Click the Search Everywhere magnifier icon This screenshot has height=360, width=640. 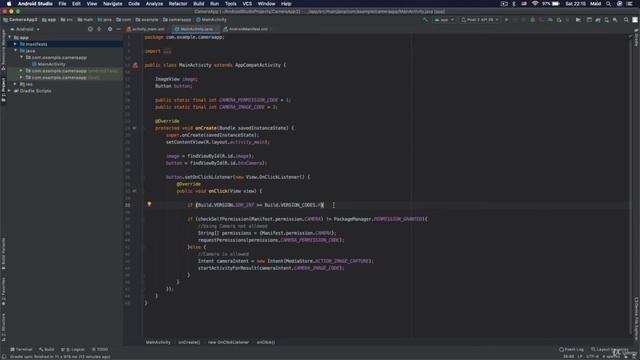[626, 20]
